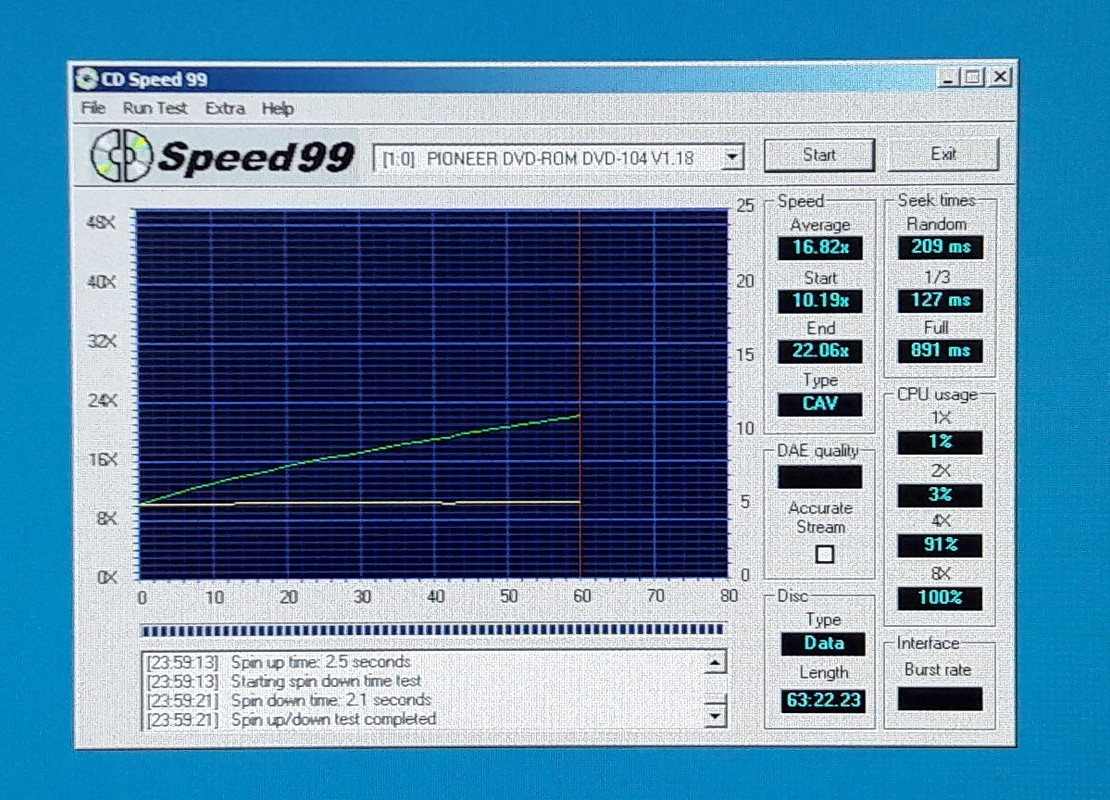Viewport: 1110px width, 800px height.
Task: Click the Exit button
Action: [943, 154]
